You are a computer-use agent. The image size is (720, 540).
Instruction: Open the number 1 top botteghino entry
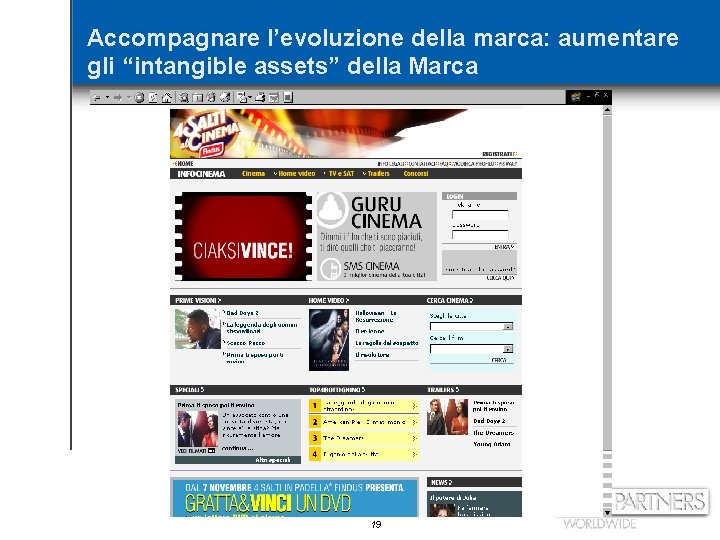[364, 406]
